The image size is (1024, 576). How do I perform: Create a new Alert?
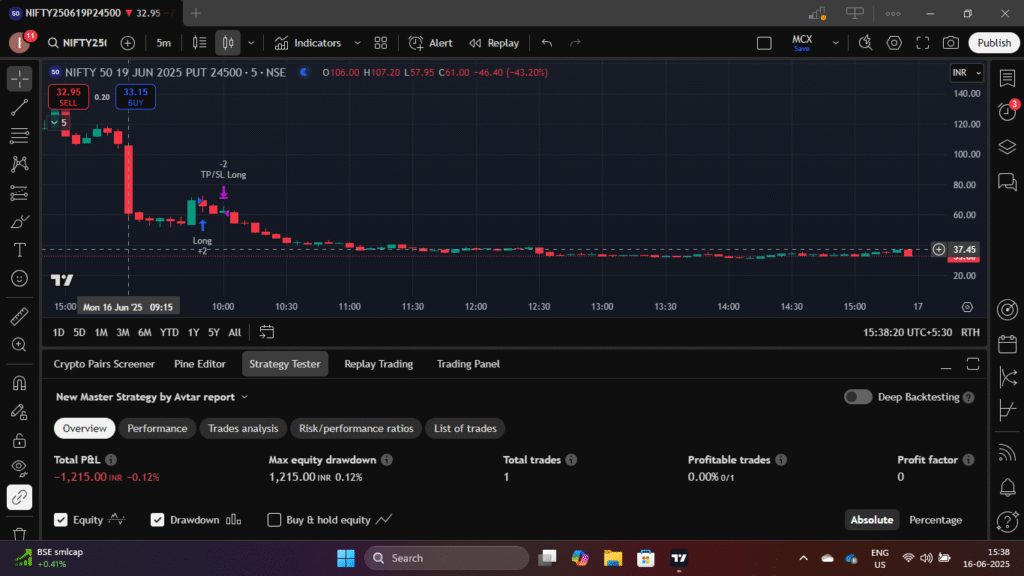(x=430, y=43)
